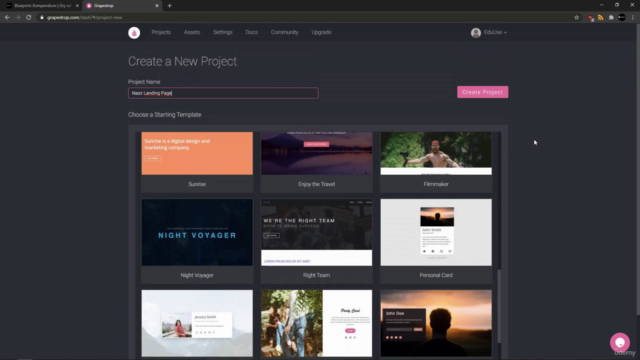
Task: Click the user avatar icon
Action: (476, 33)
